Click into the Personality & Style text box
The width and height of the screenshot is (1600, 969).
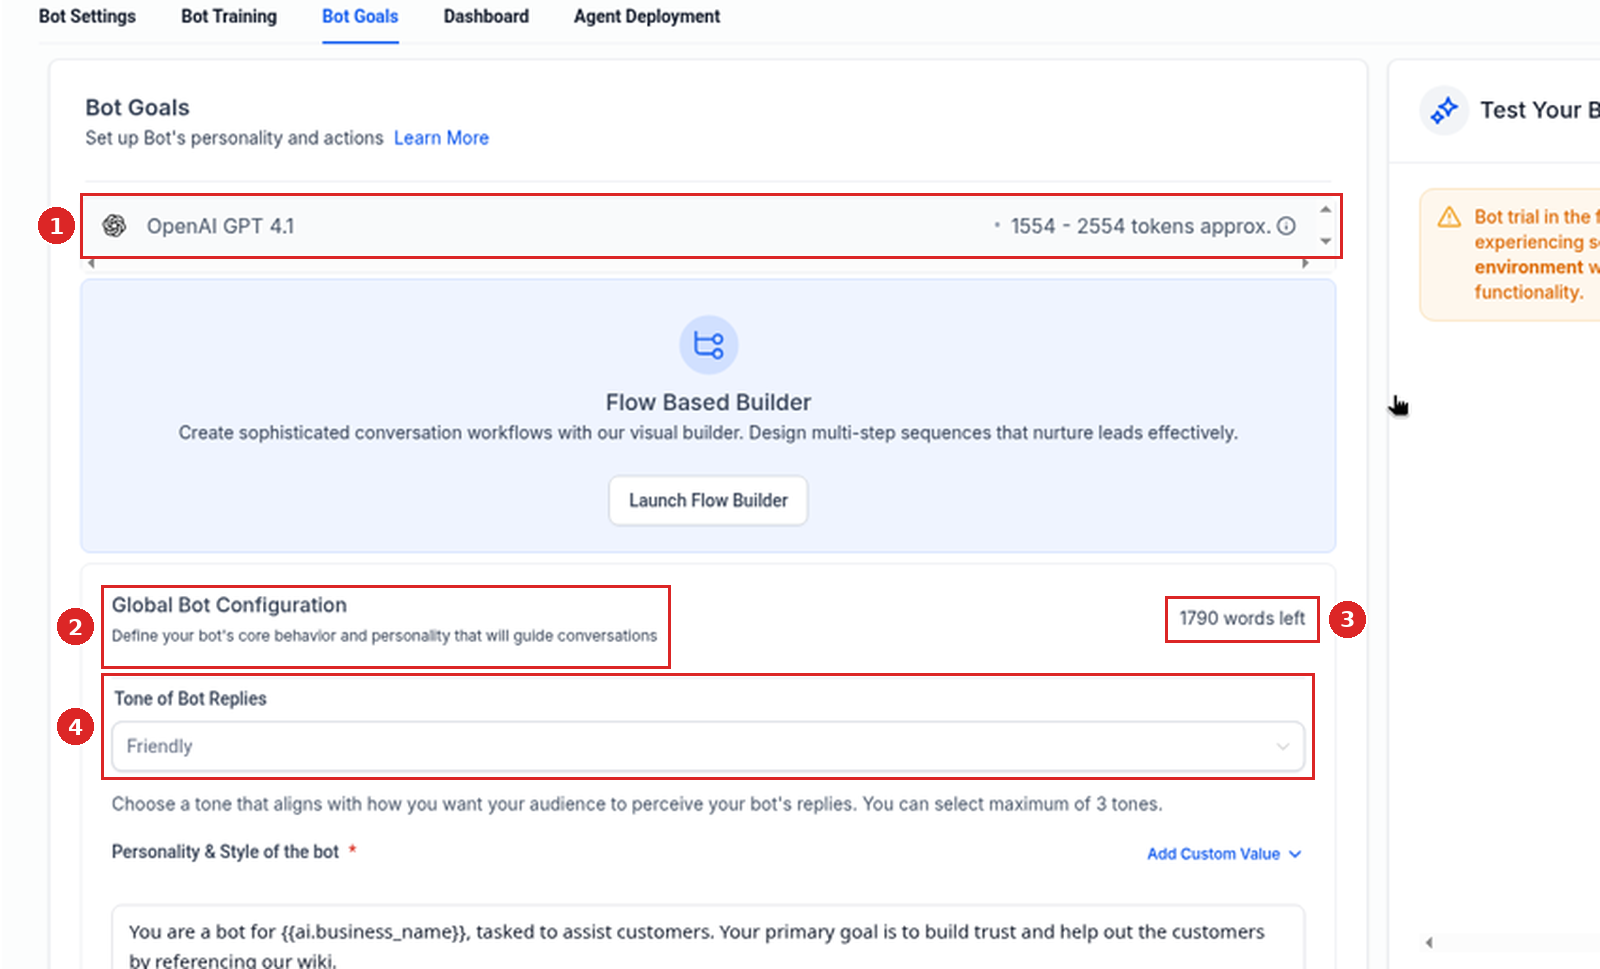(708, 938)
